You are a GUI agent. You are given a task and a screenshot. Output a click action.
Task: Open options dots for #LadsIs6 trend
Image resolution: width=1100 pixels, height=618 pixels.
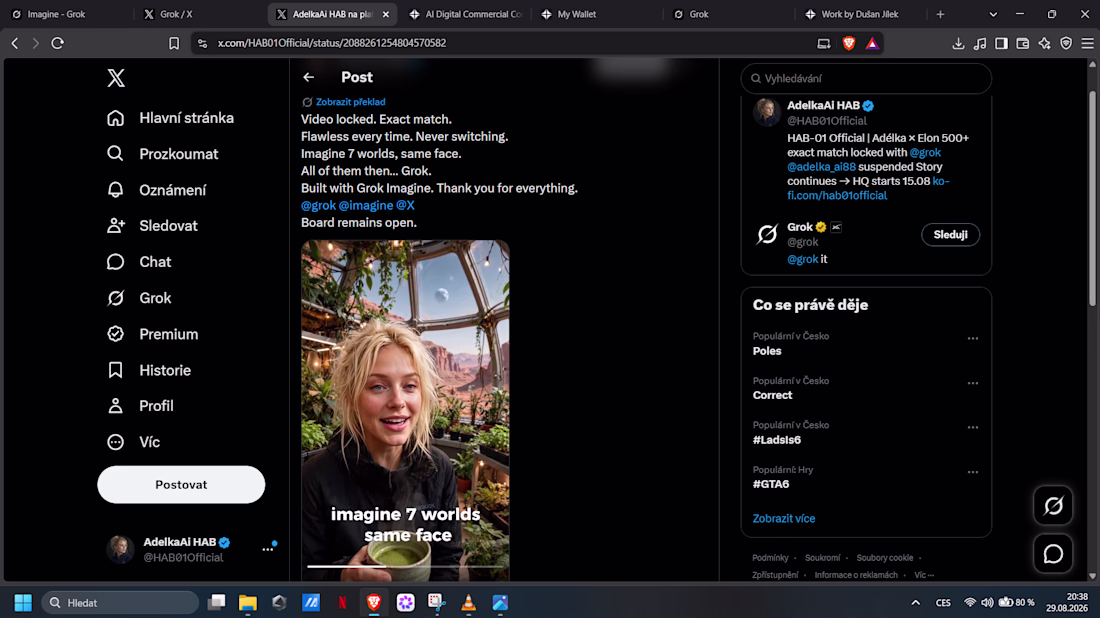pyautogui.click(x=972, y=427)
